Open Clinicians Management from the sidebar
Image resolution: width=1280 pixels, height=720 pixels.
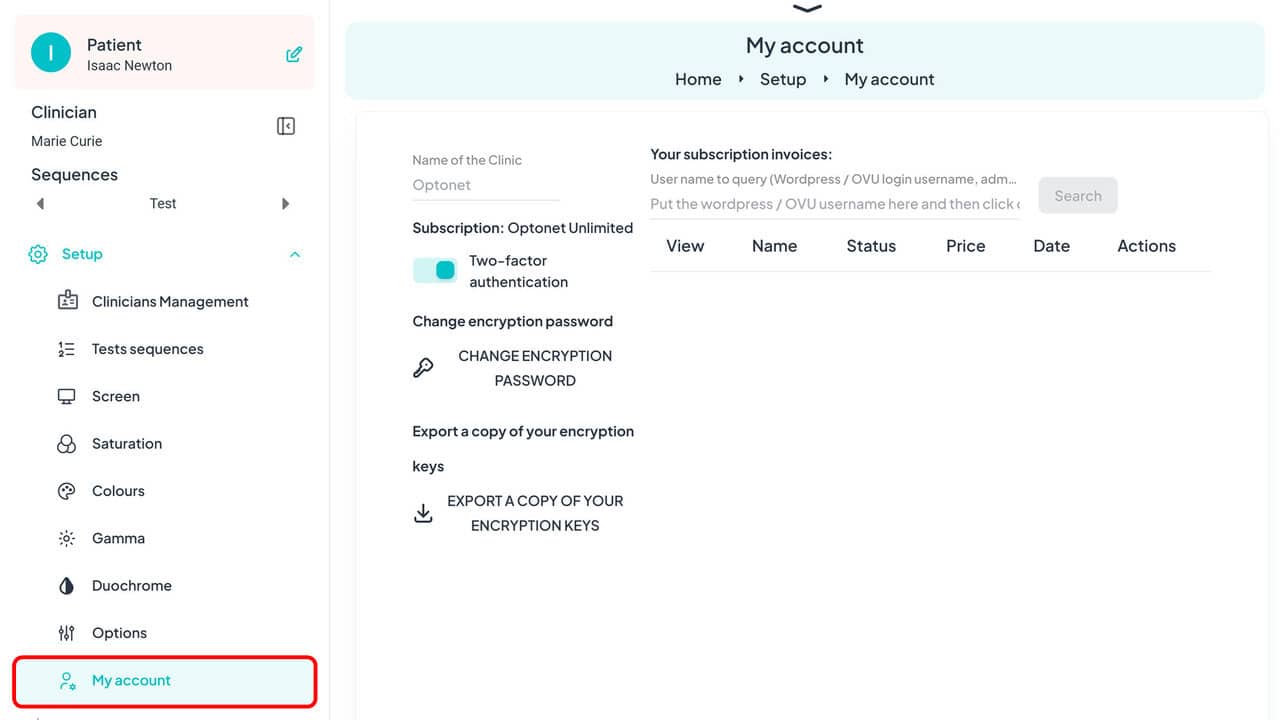click(x=65, y=301)
